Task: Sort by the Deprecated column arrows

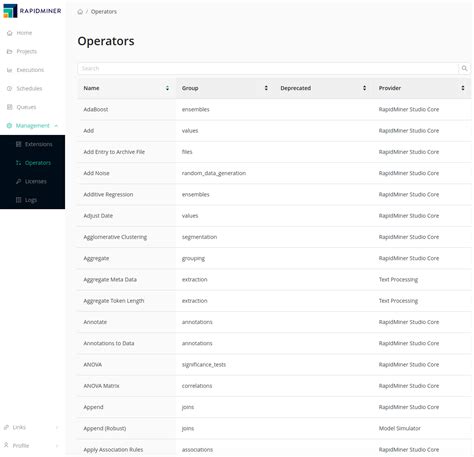Action: (364, 88)
